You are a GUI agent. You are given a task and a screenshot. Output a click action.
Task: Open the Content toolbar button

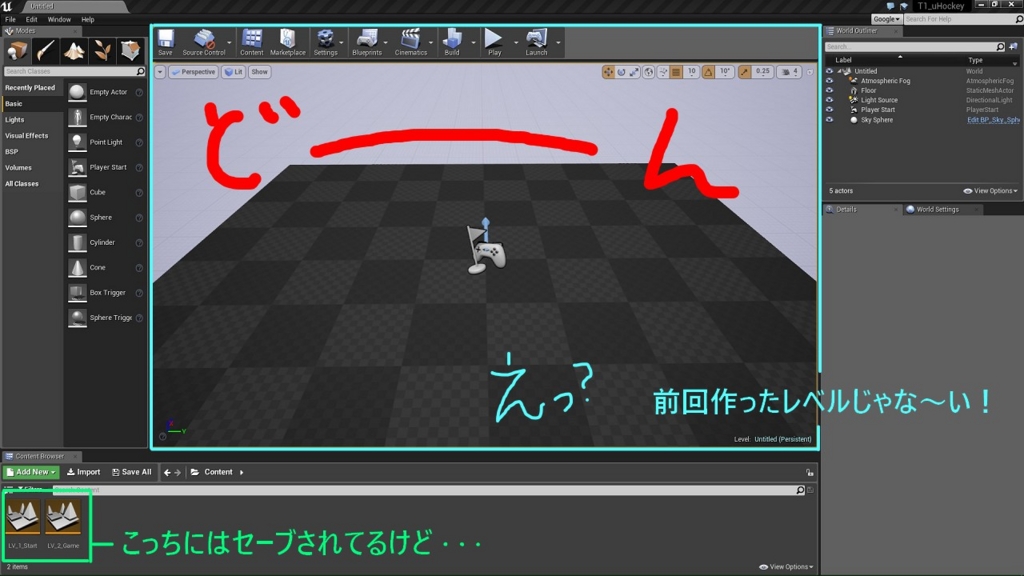coord(251,42)
